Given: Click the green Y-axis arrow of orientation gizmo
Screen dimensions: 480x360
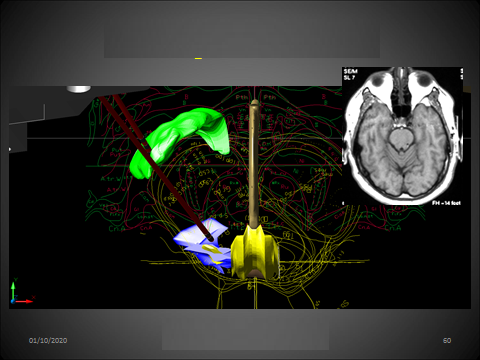Looking at the screenshot, I should (13, 289).
